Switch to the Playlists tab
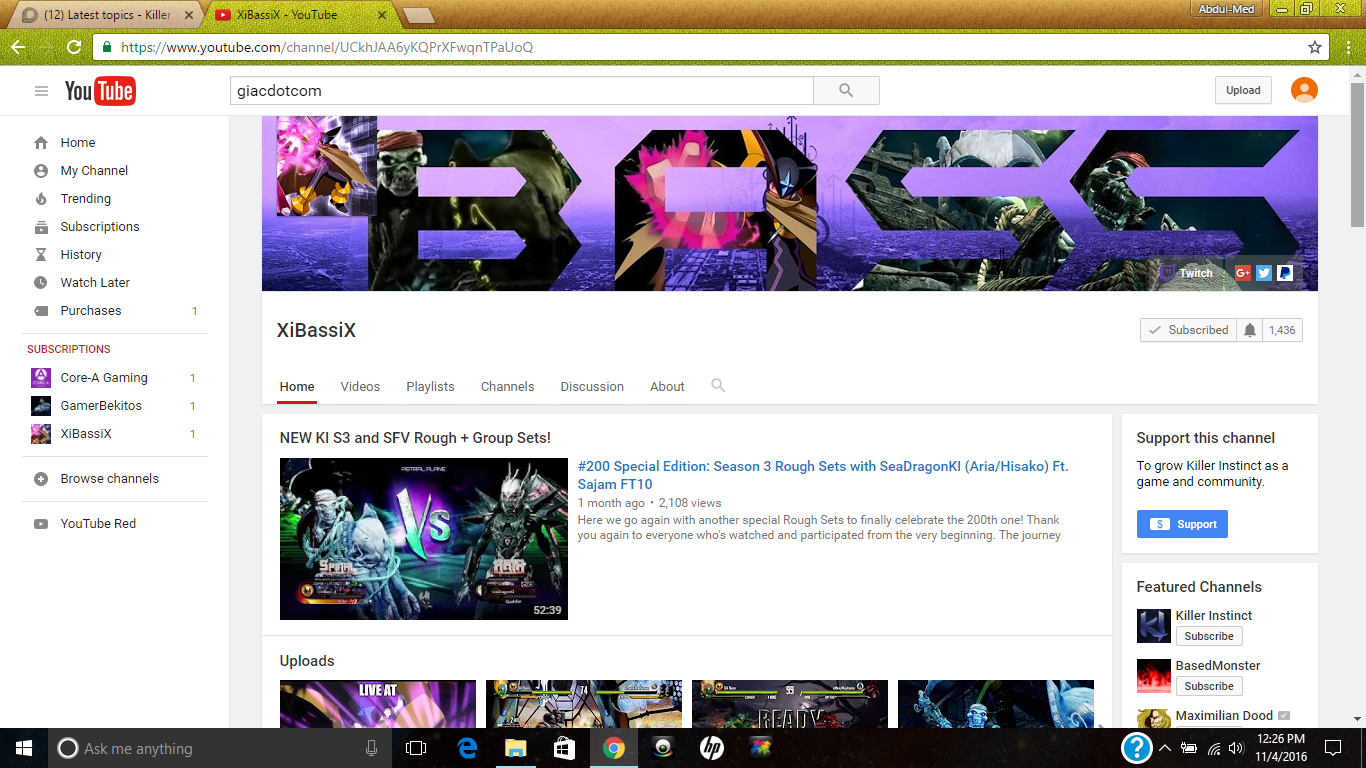 430,386
